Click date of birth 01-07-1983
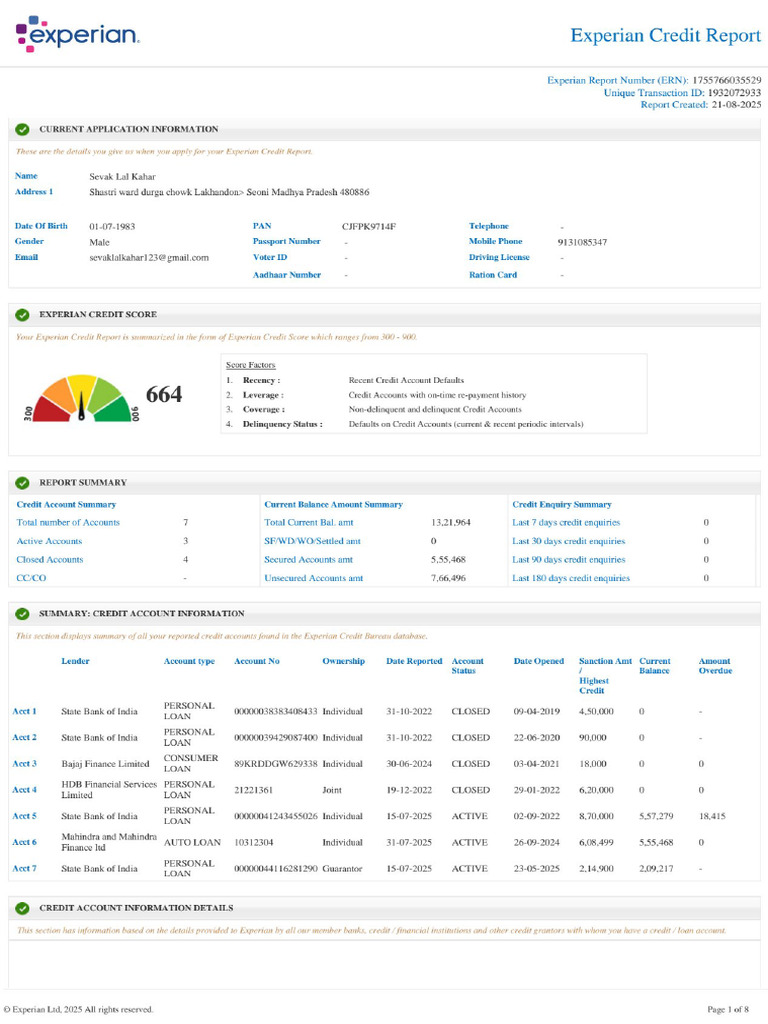768x1024 pixels. 112,227
